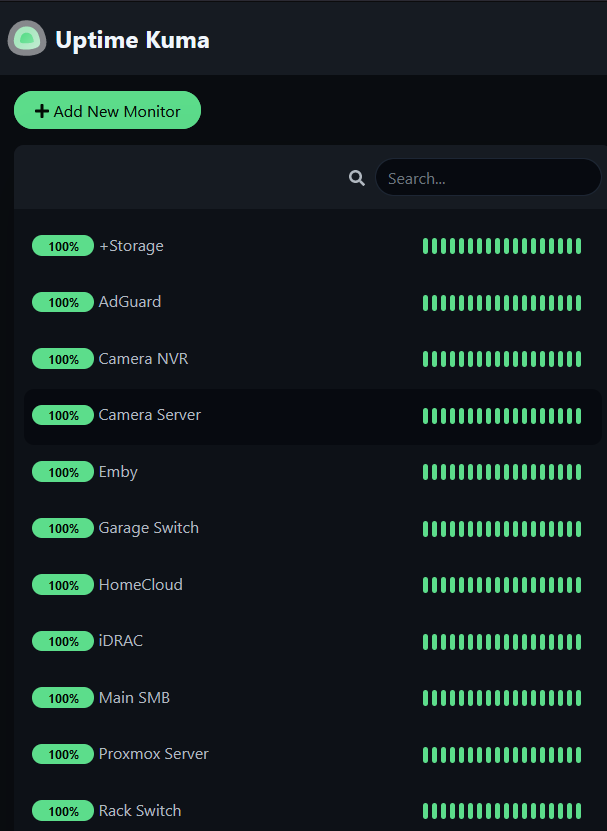The image size is (607, 831).
Task: Open the Main SMB monitor
Action: [x=313, y=697]
